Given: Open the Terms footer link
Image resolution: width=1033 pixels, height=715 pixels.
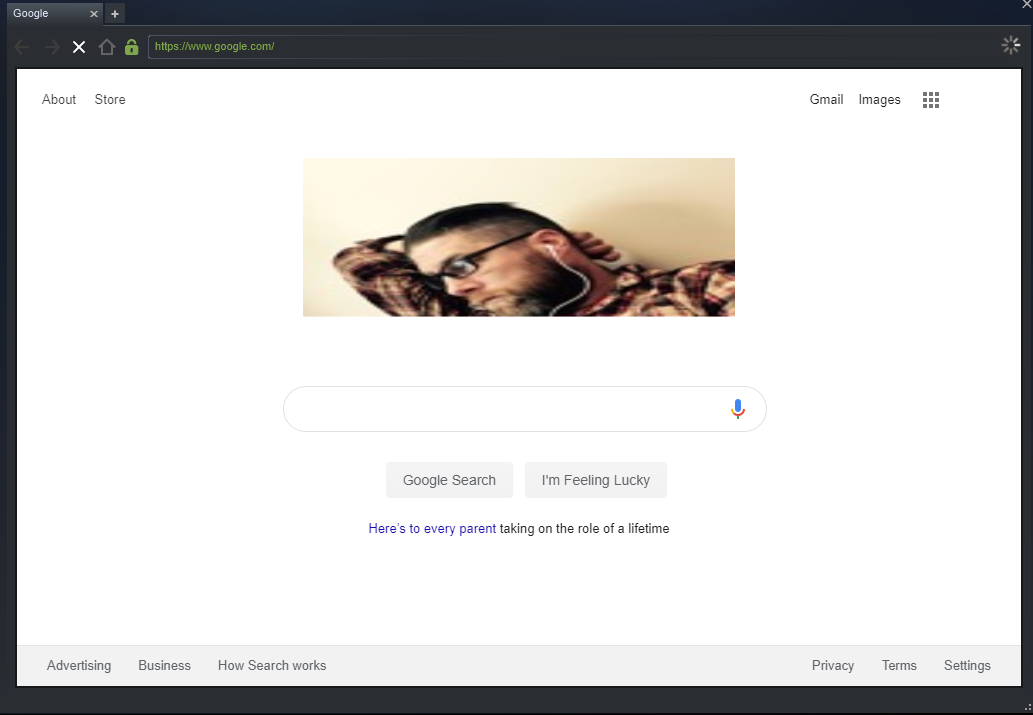Looking at the screenshot, I should click(899, 666).
